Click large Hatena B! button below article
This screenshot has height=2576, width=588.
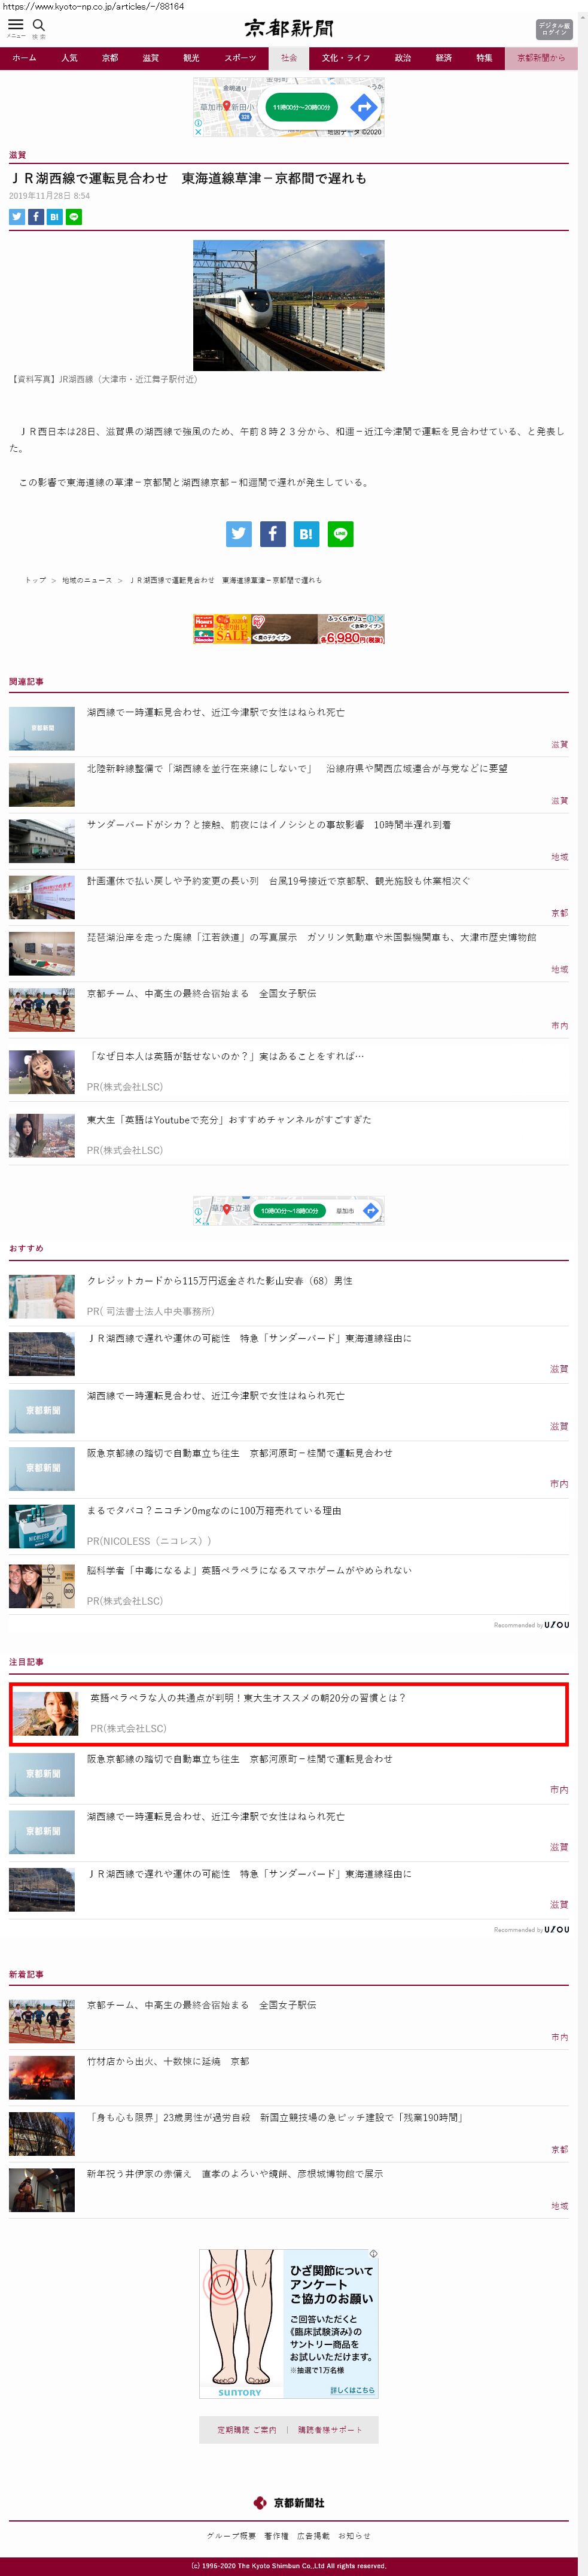tap(306, 534)
